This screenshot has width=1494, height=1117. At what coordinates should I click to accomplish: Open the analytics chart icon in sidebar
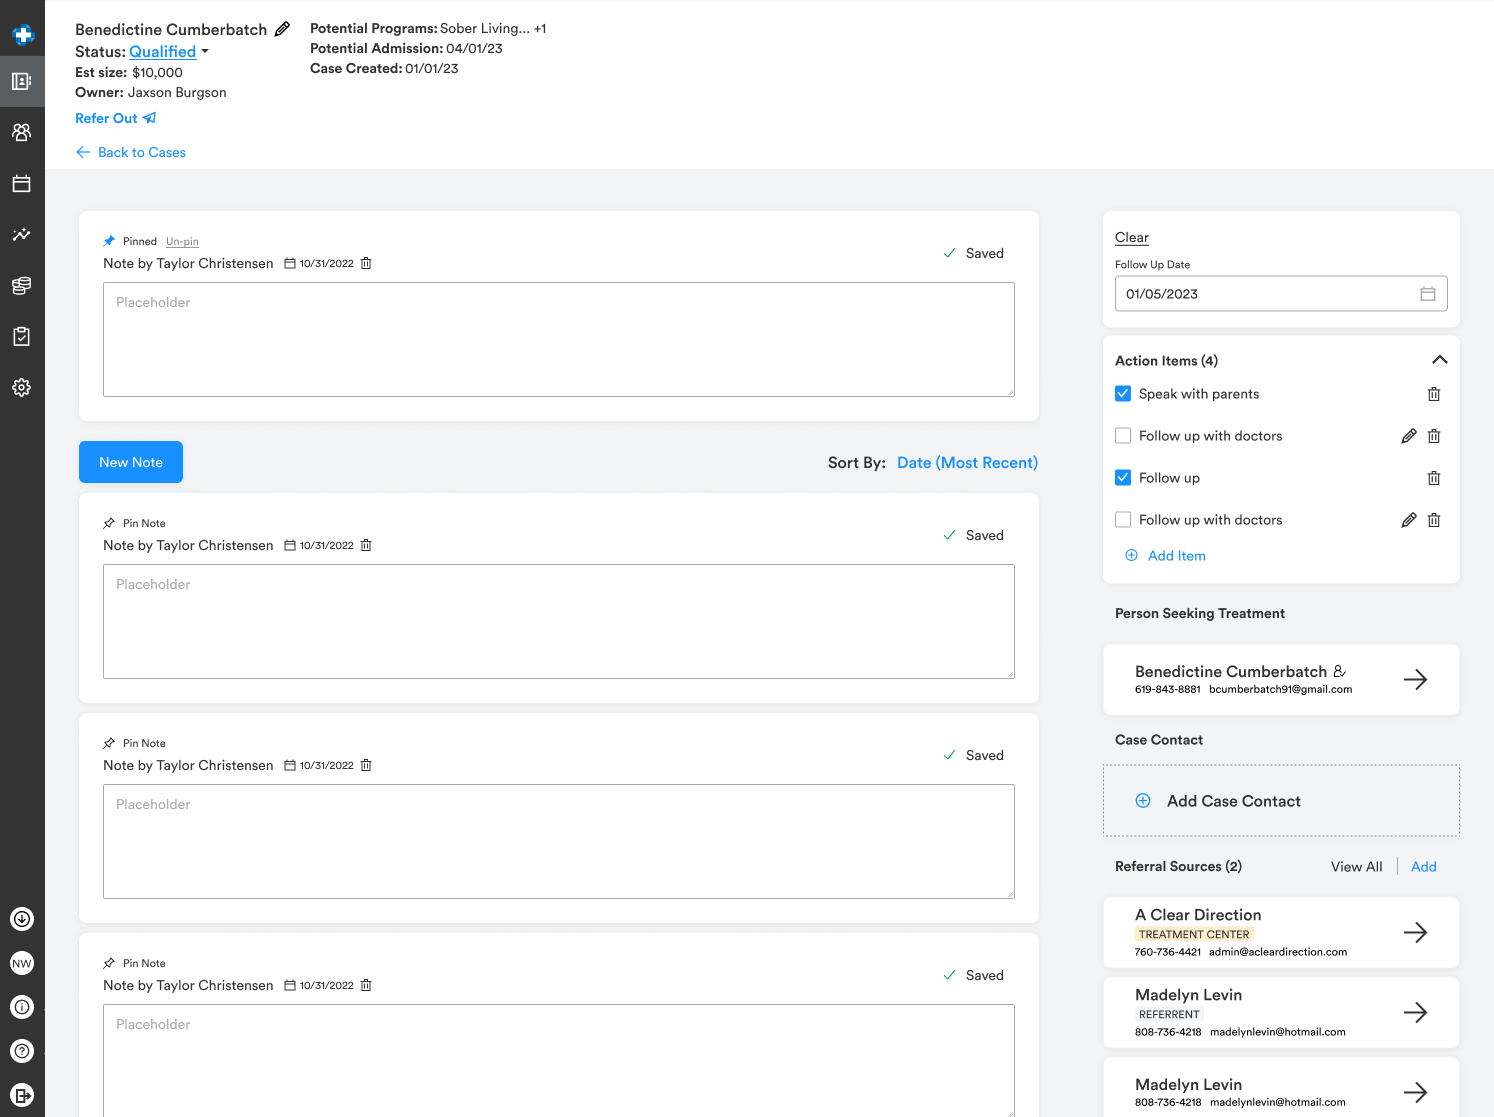tap(22, 235)
